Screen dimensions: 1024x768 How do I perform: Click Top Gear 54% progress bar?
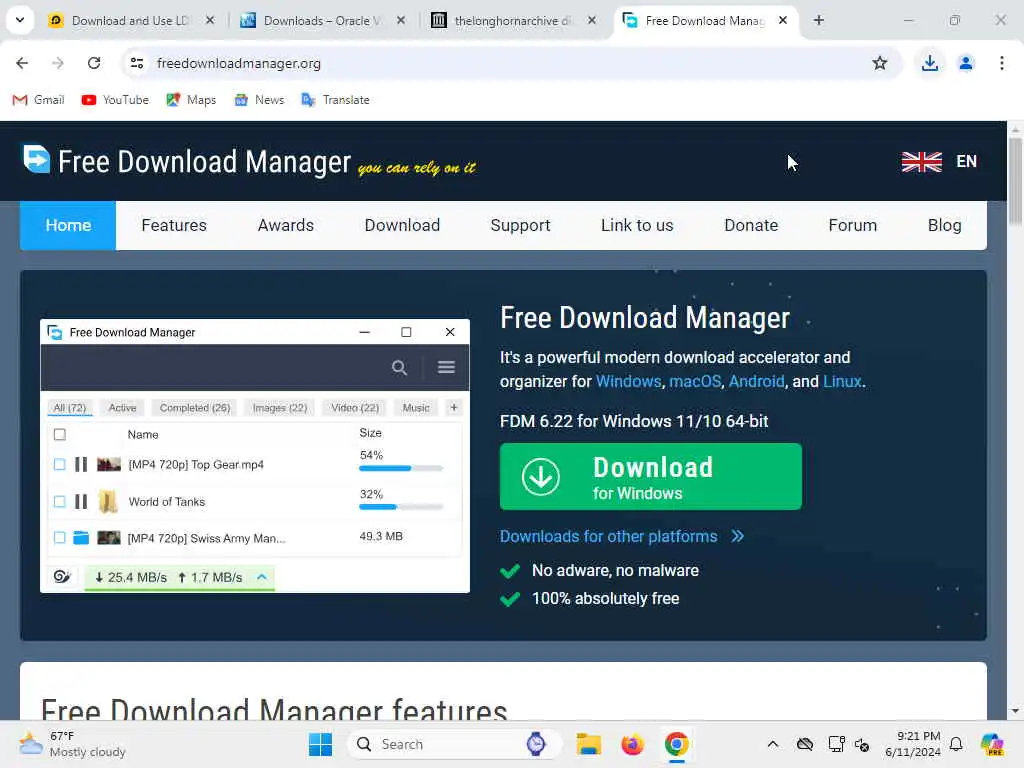pyautogui.click(x=401, y=468)
